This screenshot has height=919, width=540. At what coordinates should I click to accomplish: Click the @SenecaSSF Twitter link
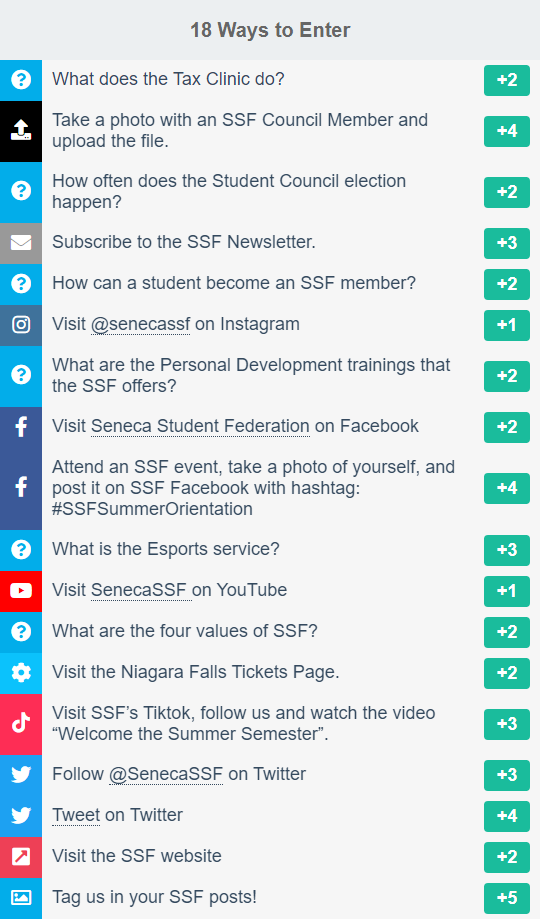pyautogui.click(x=166, y=774)
